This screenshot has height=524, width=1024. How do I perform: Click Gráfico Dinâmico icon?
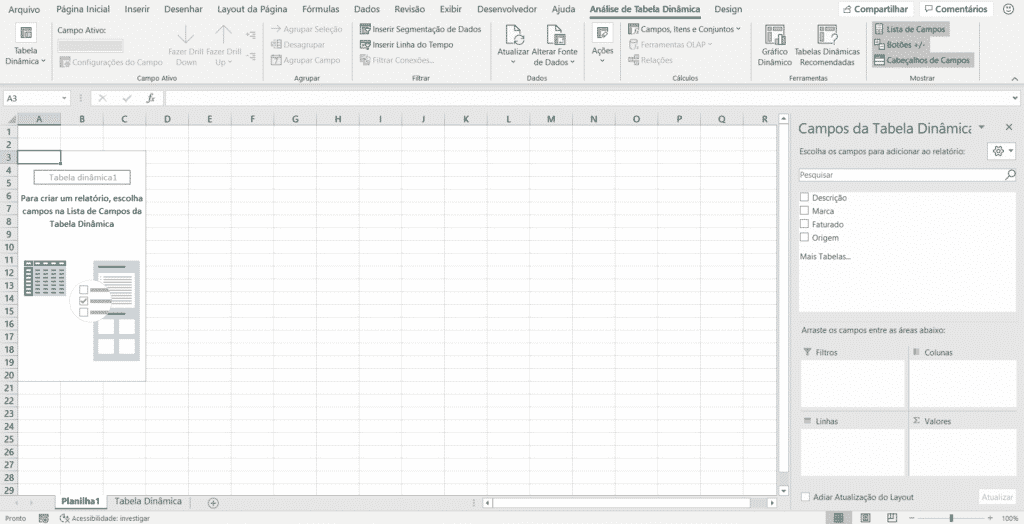click(775, 35)
